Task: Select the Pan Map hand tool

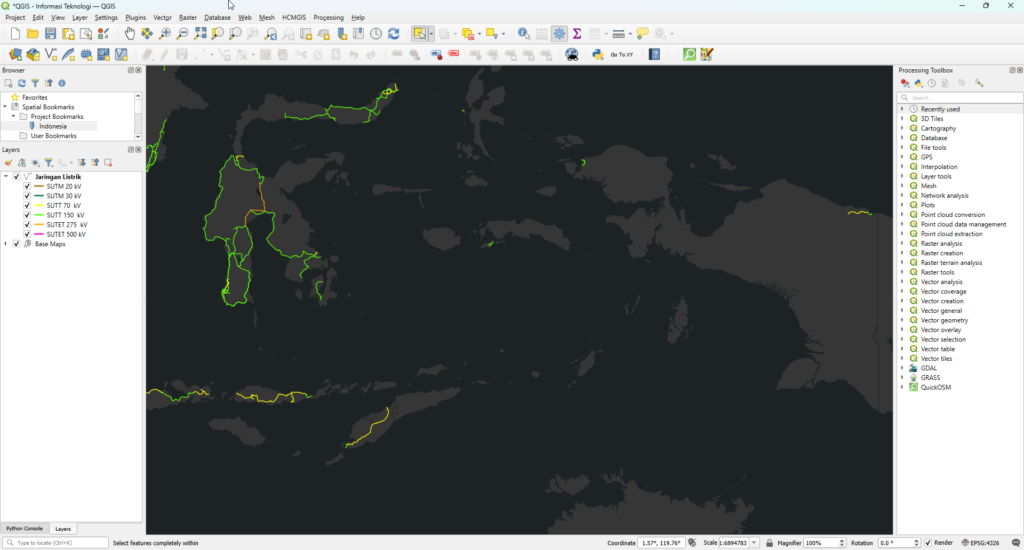Action: 130,34
